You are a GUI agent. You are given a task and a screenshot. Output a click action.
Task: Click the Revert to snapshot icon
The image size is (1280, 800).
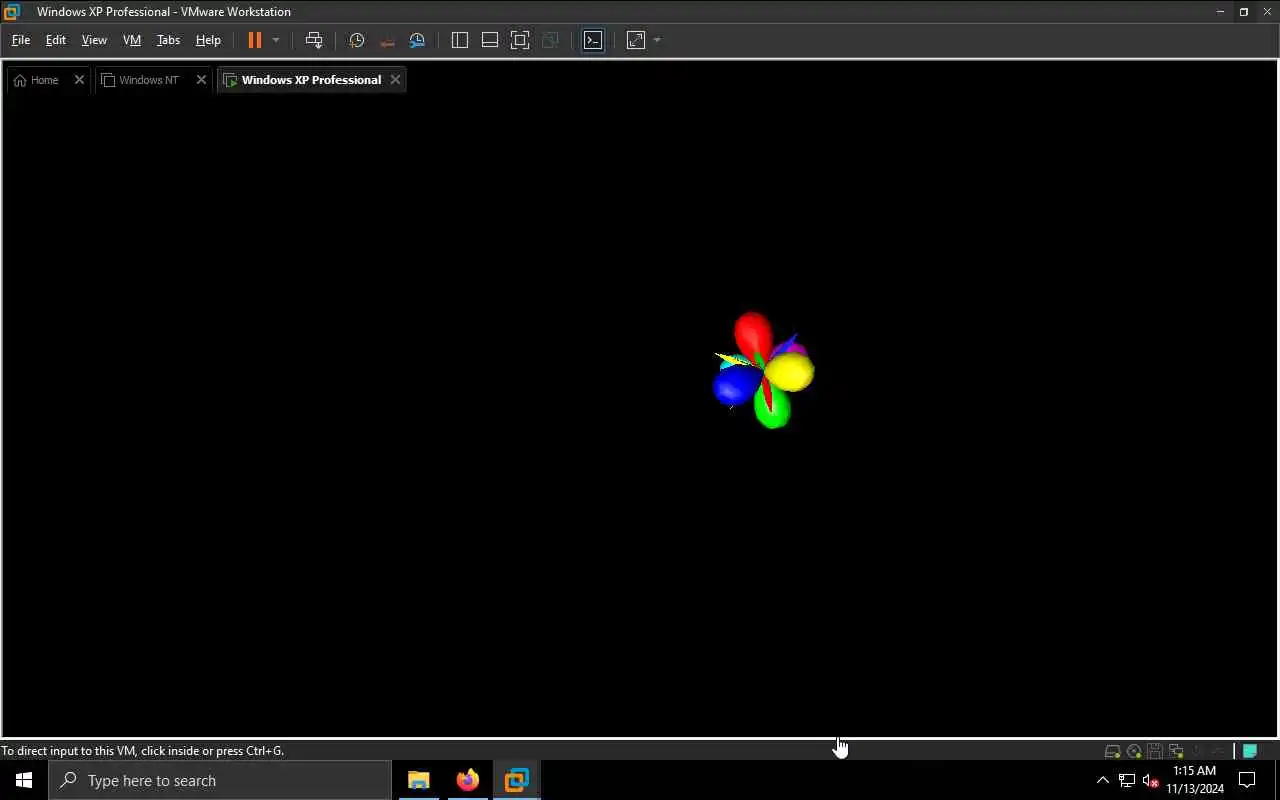click(387, 40)
